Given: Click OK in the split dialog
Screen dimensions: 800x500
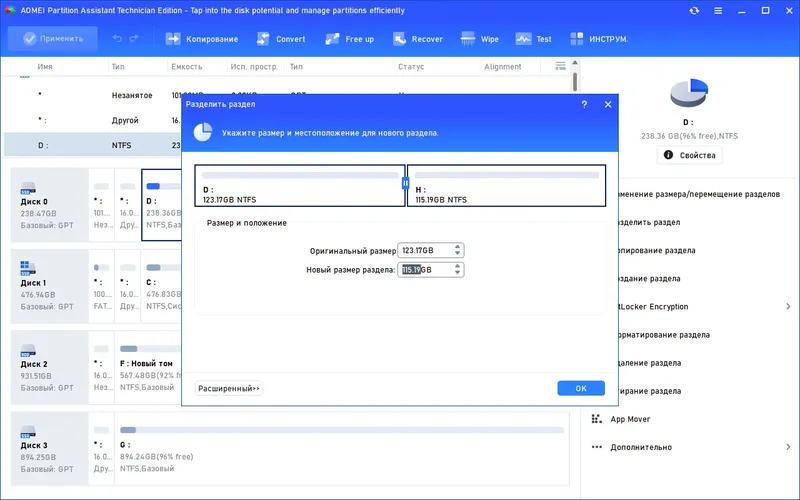Looking at the screenshot, I should point(581,388).
